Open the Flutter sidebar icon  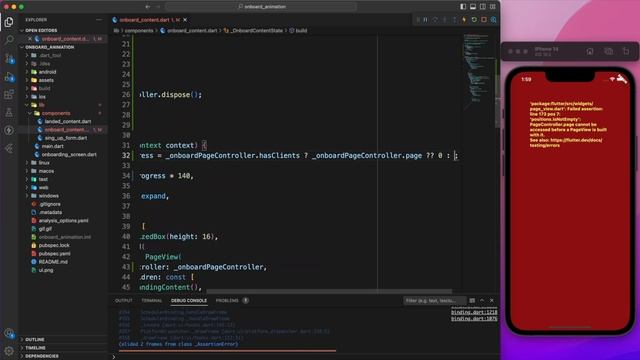pyautogui.click(x=9, y=149)
